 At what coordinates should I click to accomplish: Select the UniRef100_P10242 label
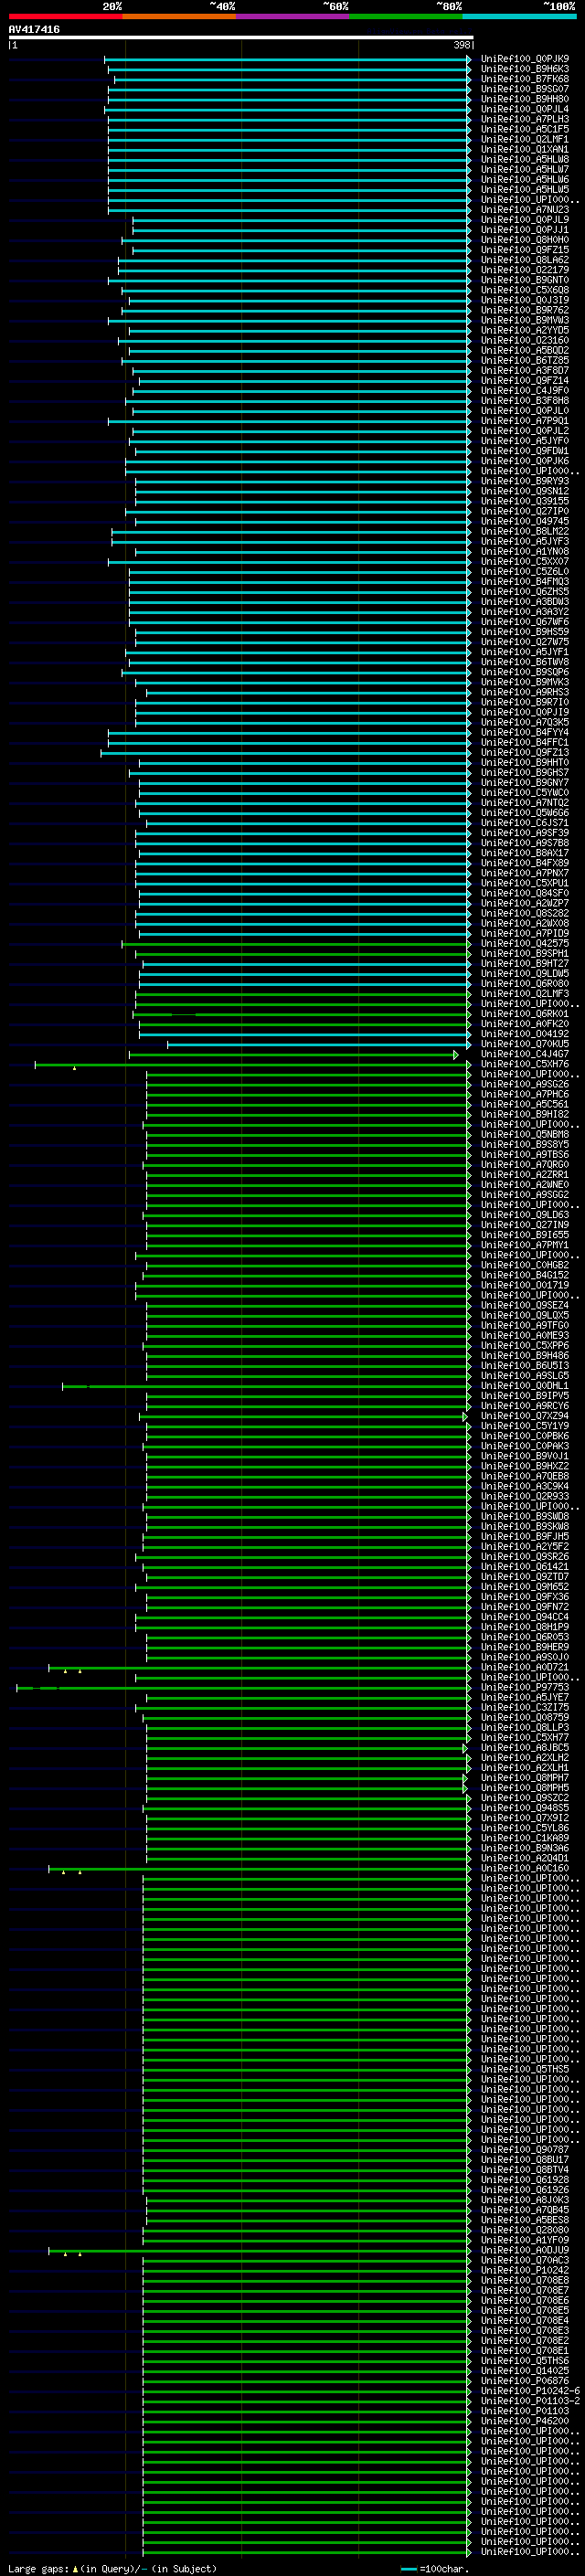(x=525, y=2271)
